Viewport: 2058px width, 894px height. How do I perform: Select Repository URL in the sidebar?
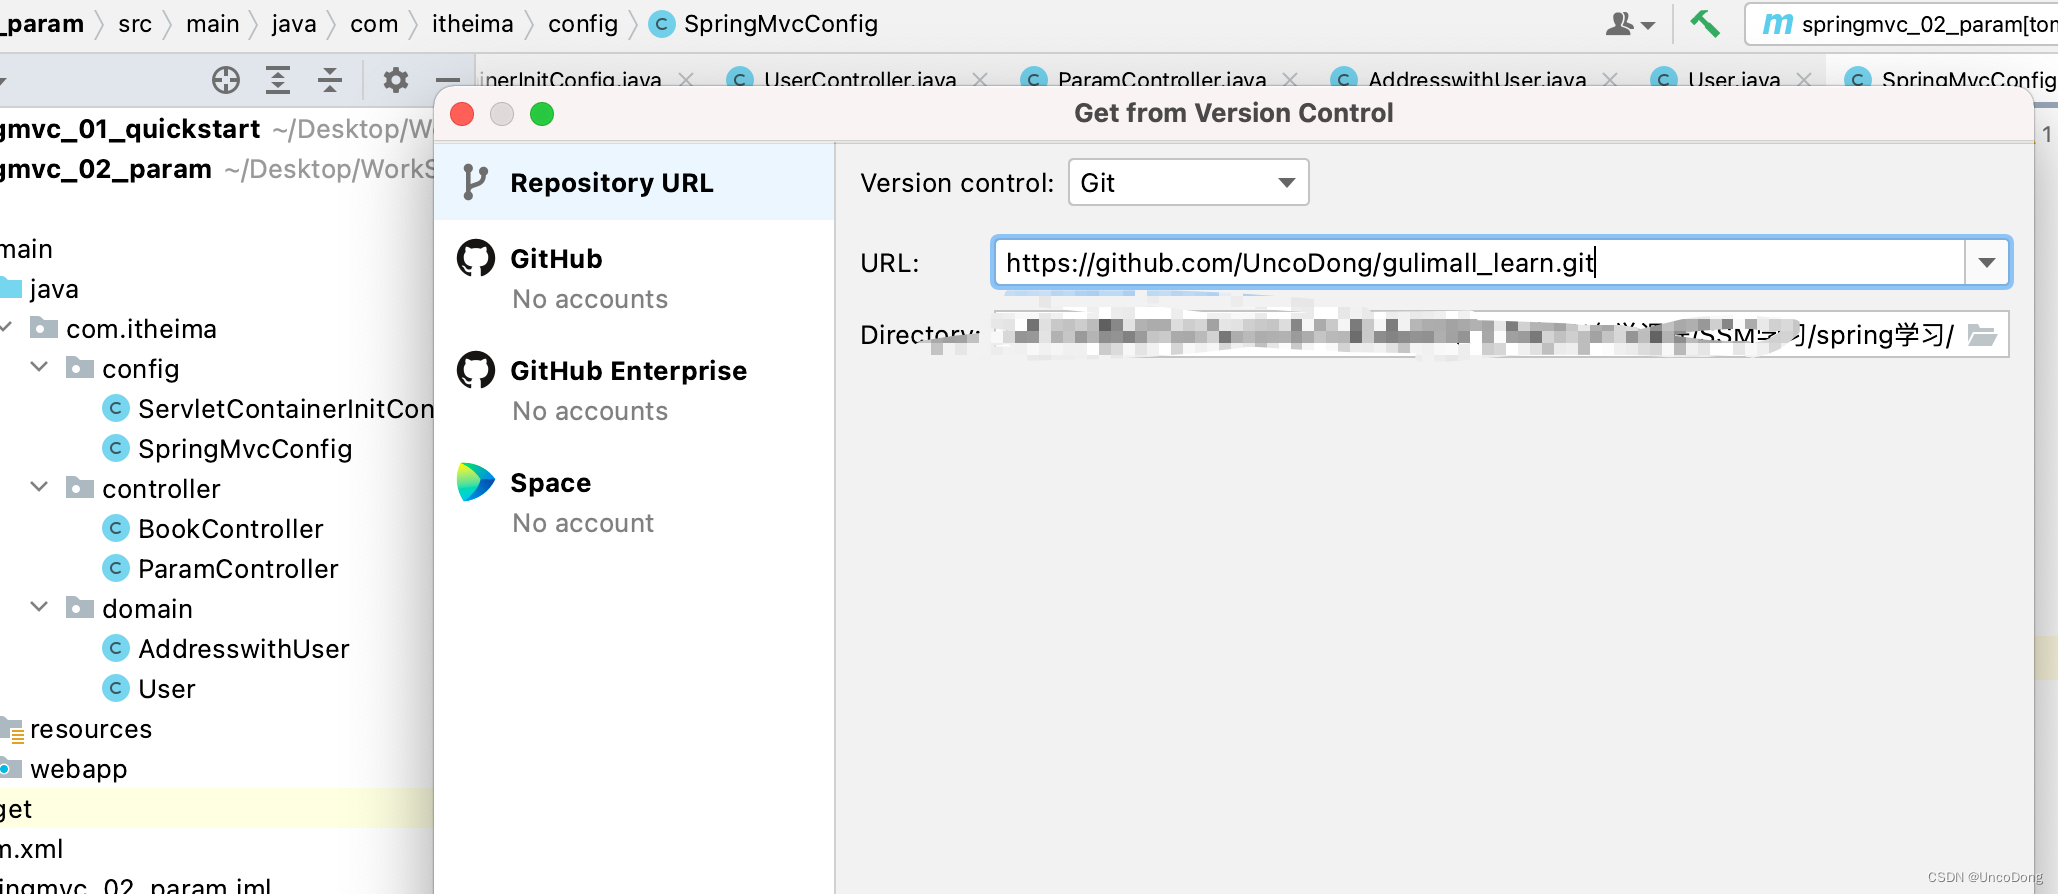(634, 183)
